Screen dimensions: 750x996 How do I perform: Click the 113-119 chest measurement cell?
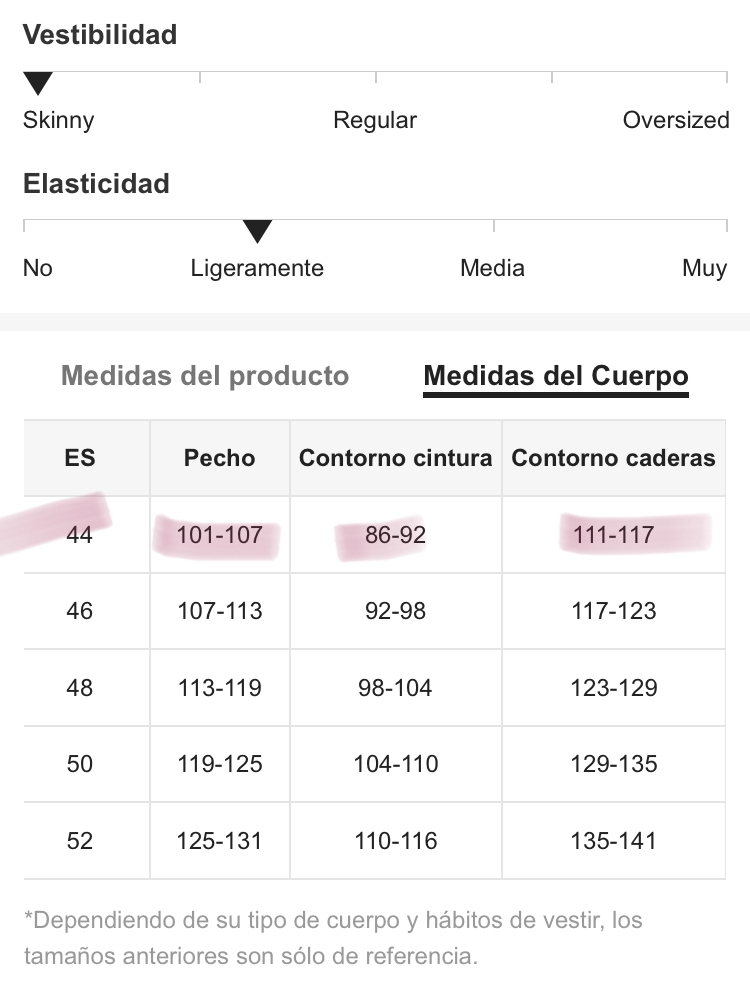[220, 688]
